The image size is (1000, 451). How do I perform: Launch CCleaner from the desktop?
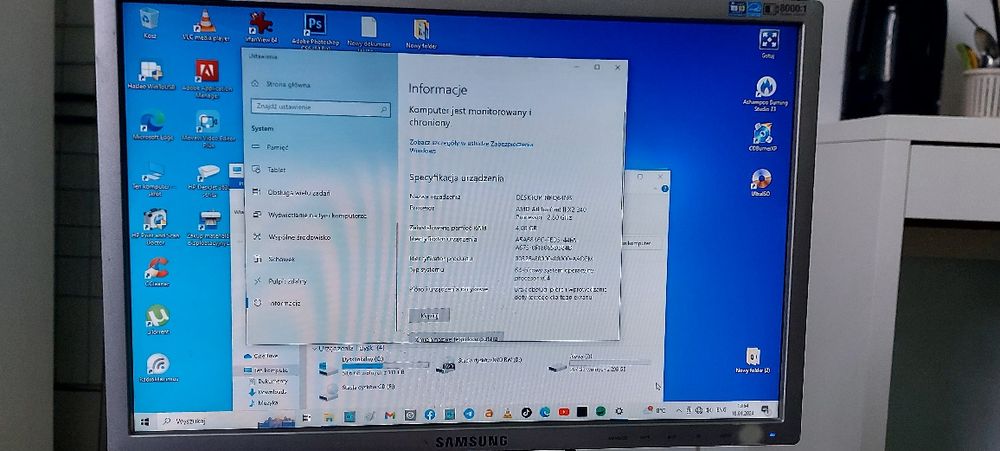pyautogui.click(x=157, y=272)
